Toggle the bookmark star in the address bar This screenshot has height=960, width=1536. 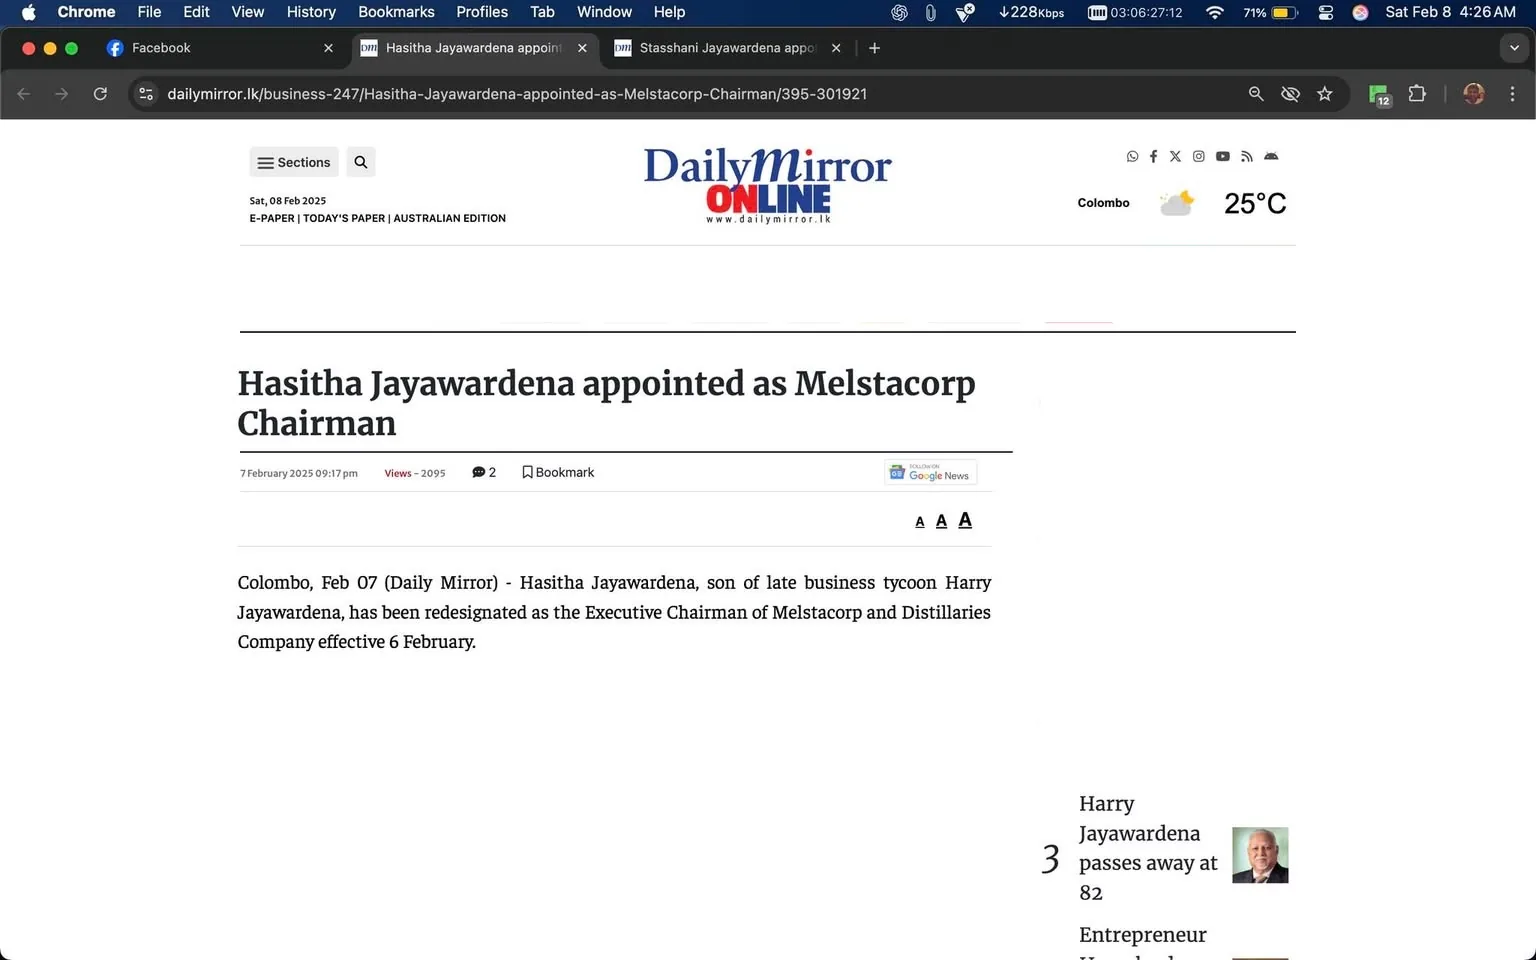pyautogui.click(x=1325, y=93)
